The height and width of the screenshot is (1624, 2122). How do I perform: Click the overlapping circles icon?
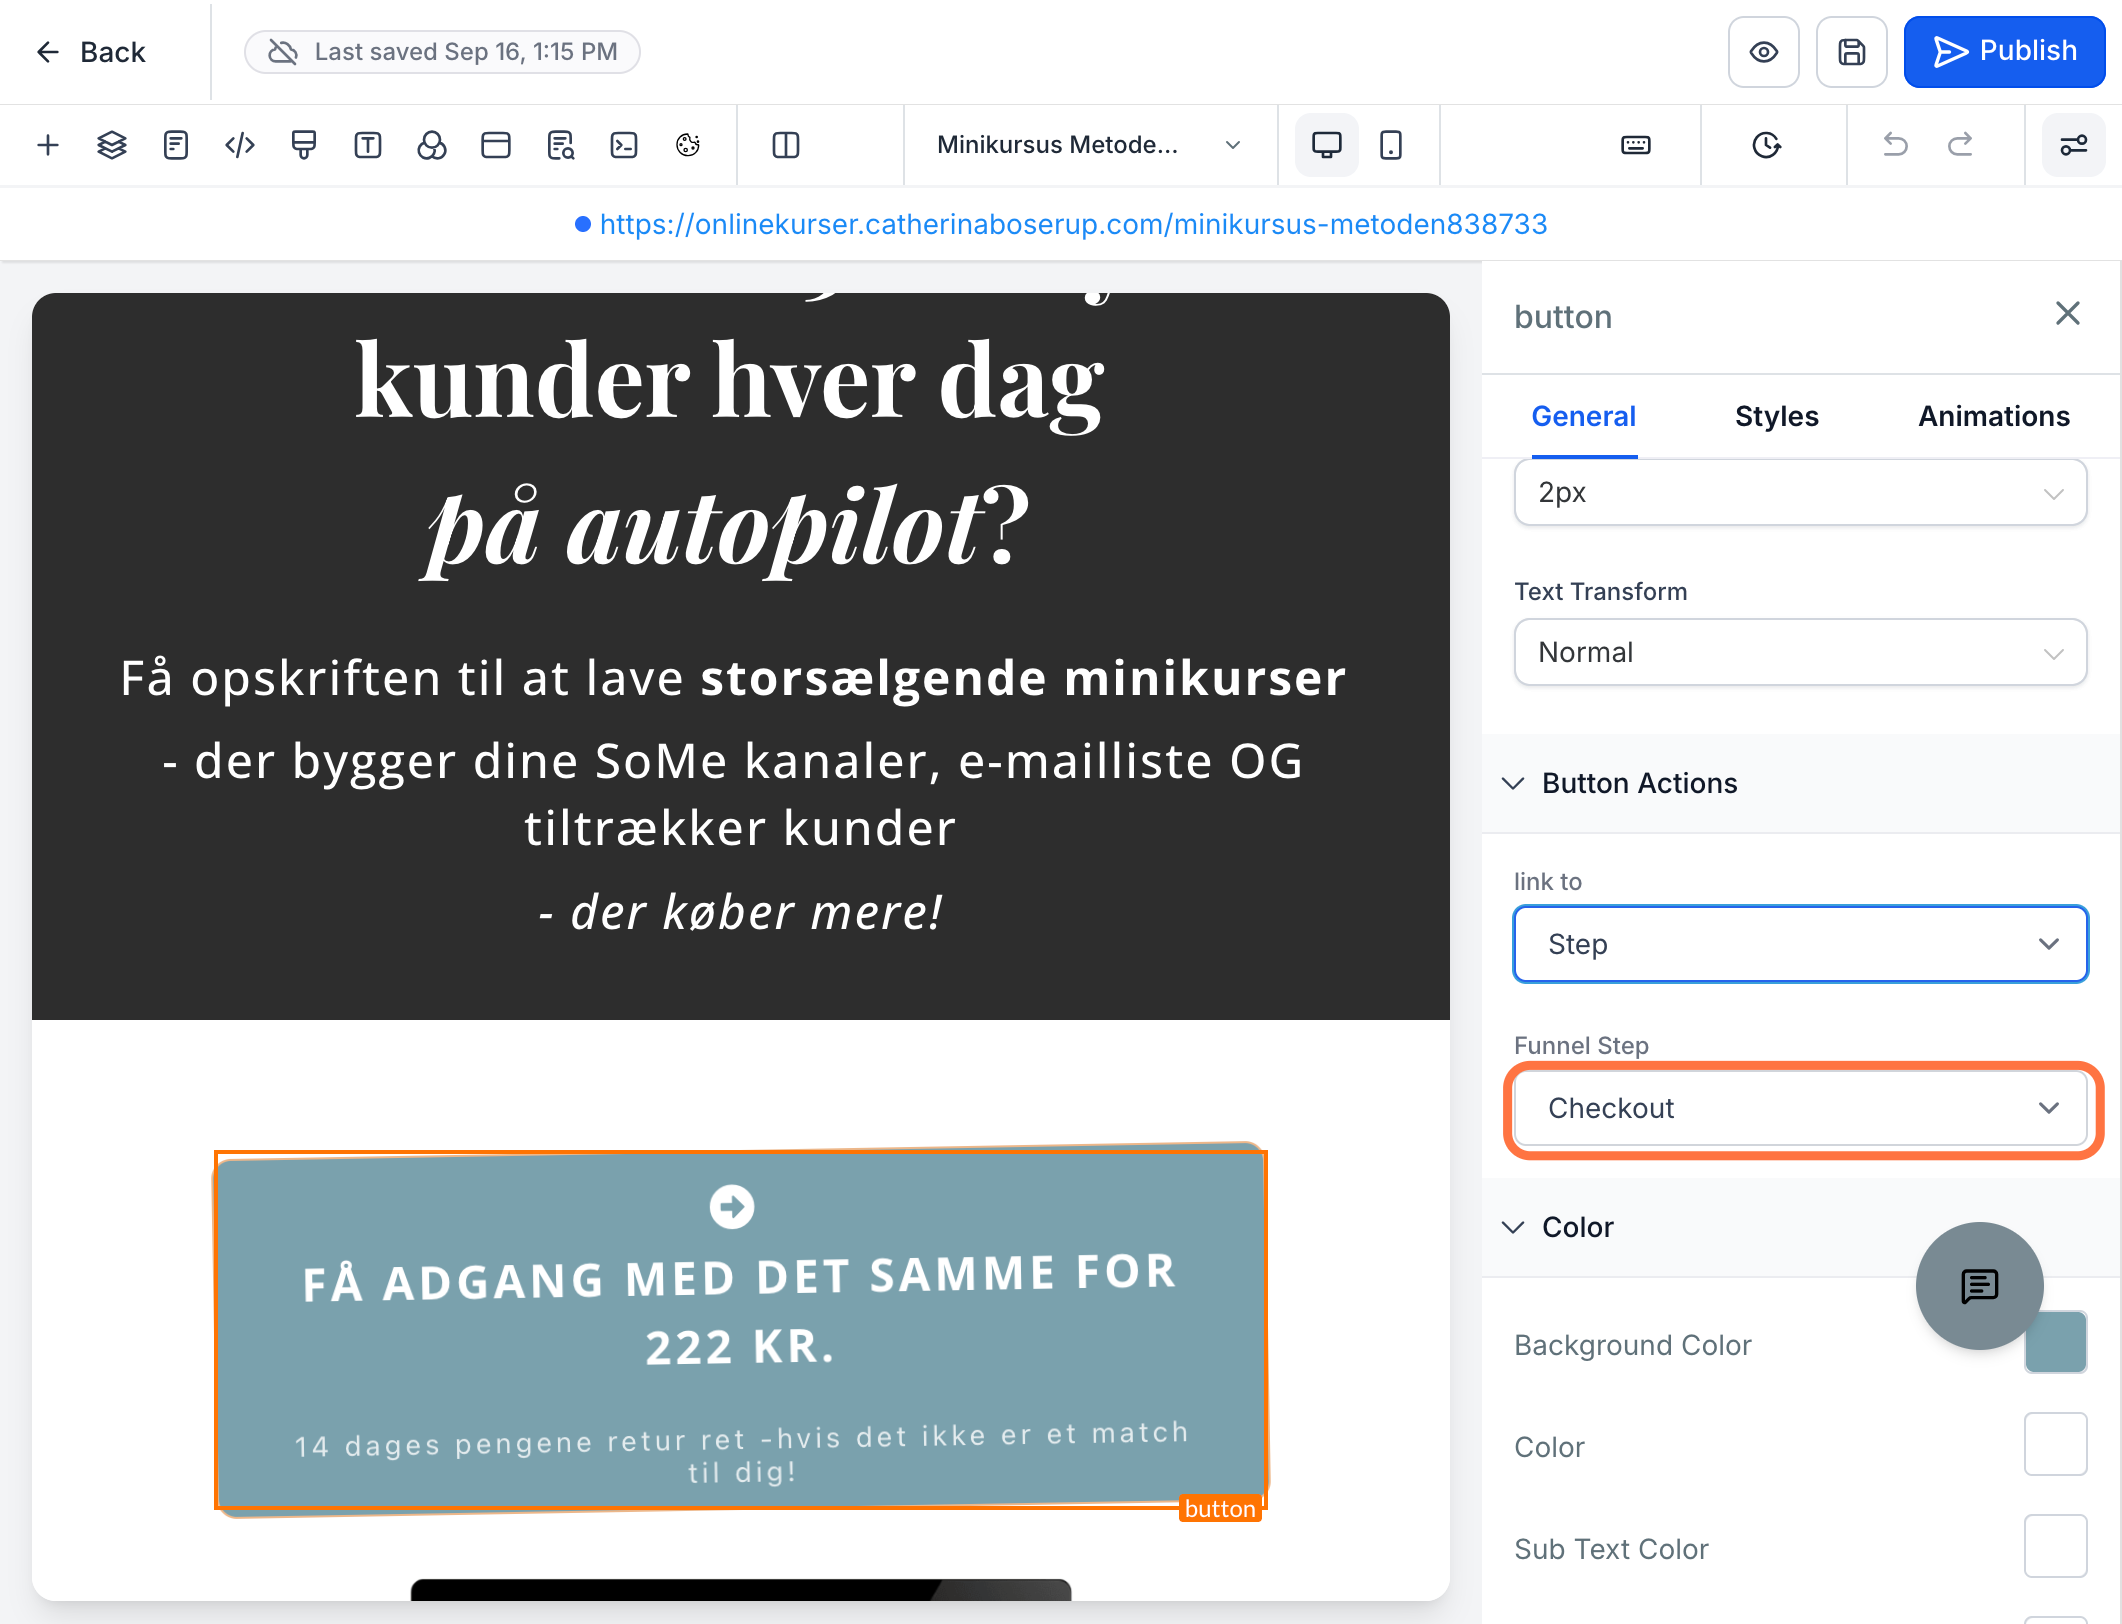(x=432, y=146)
